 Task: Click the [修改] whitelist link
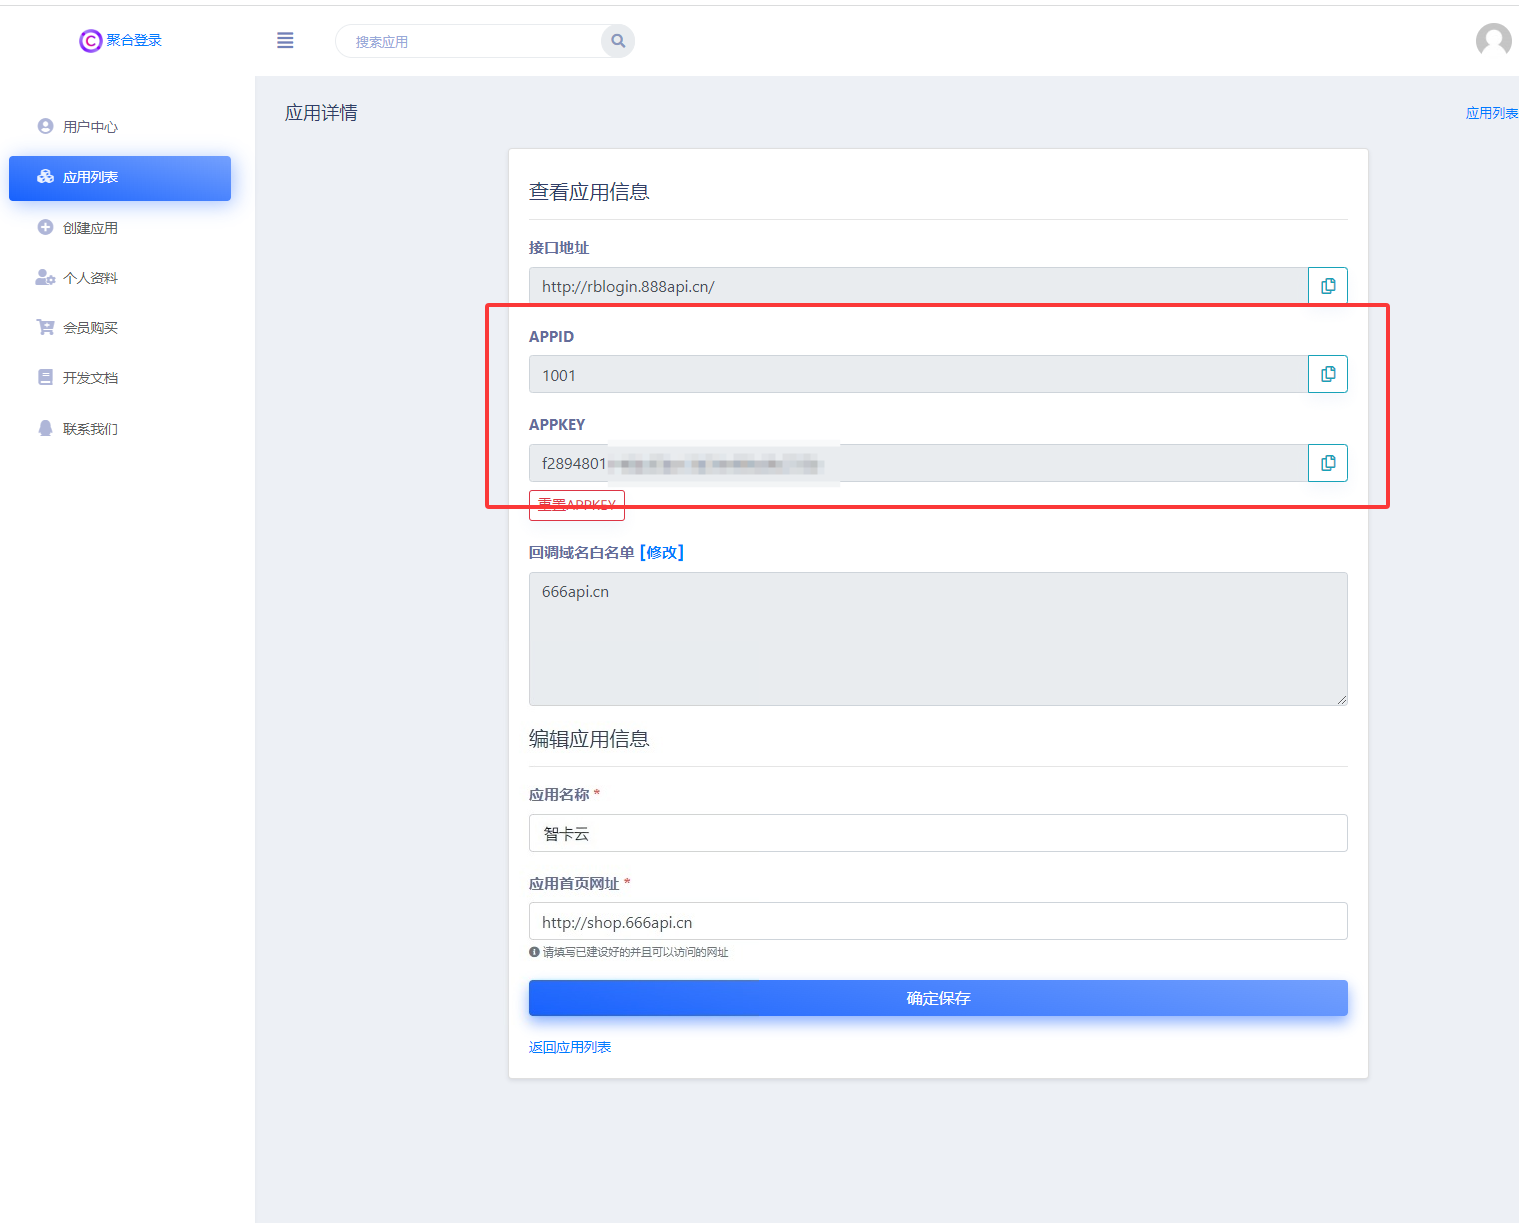(661, 553)
